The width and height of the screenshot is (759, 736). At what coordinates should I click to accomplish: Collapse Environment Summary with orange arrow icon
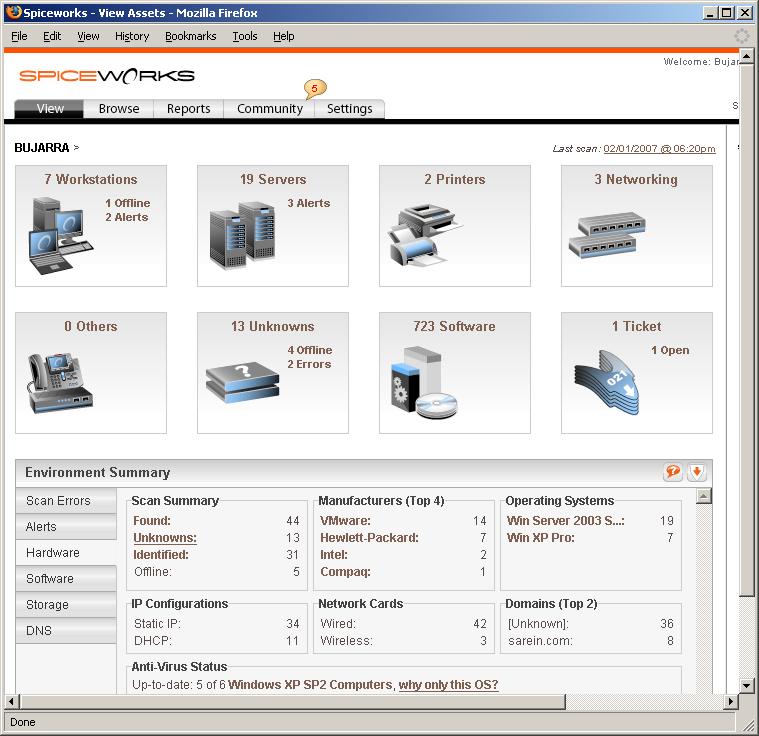[x=697, y=472]
